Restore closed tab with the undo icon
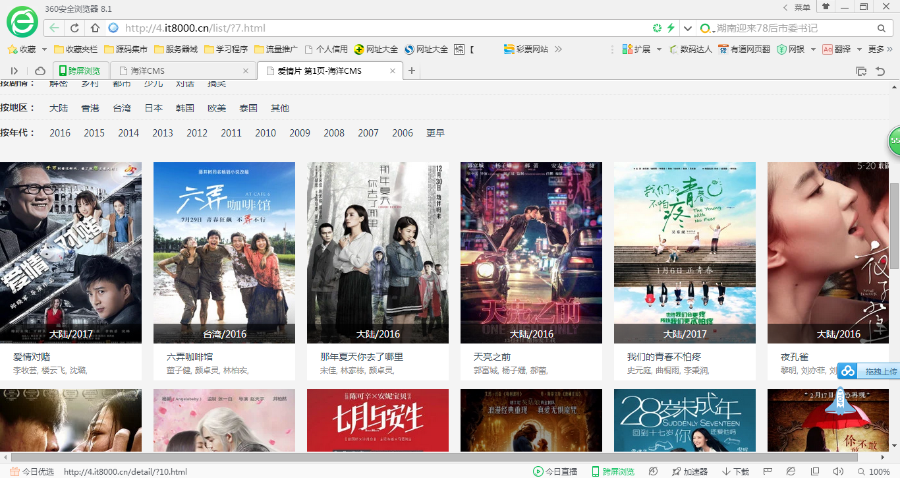Screen dimensions: 900x478 point(880,71)
